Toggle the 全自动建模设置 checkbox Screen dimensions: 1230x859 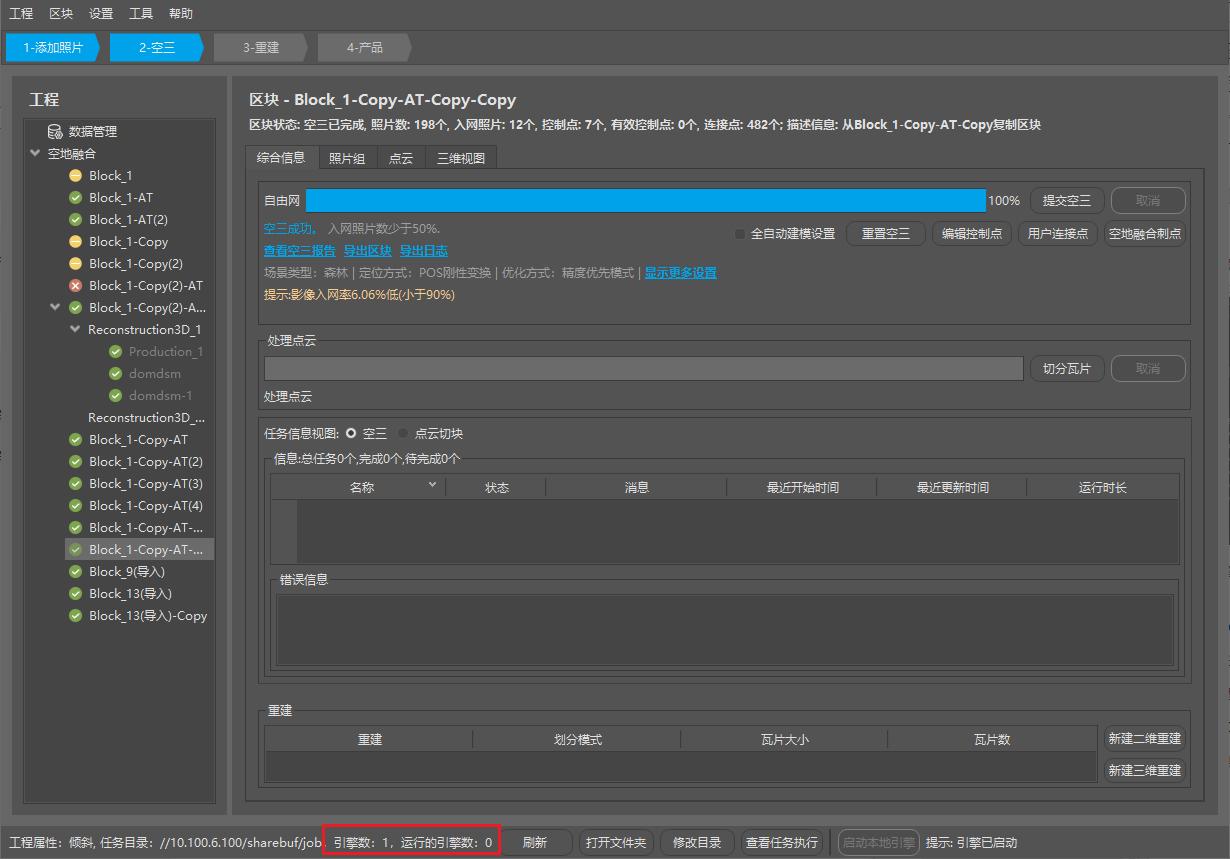coord(740,234)
